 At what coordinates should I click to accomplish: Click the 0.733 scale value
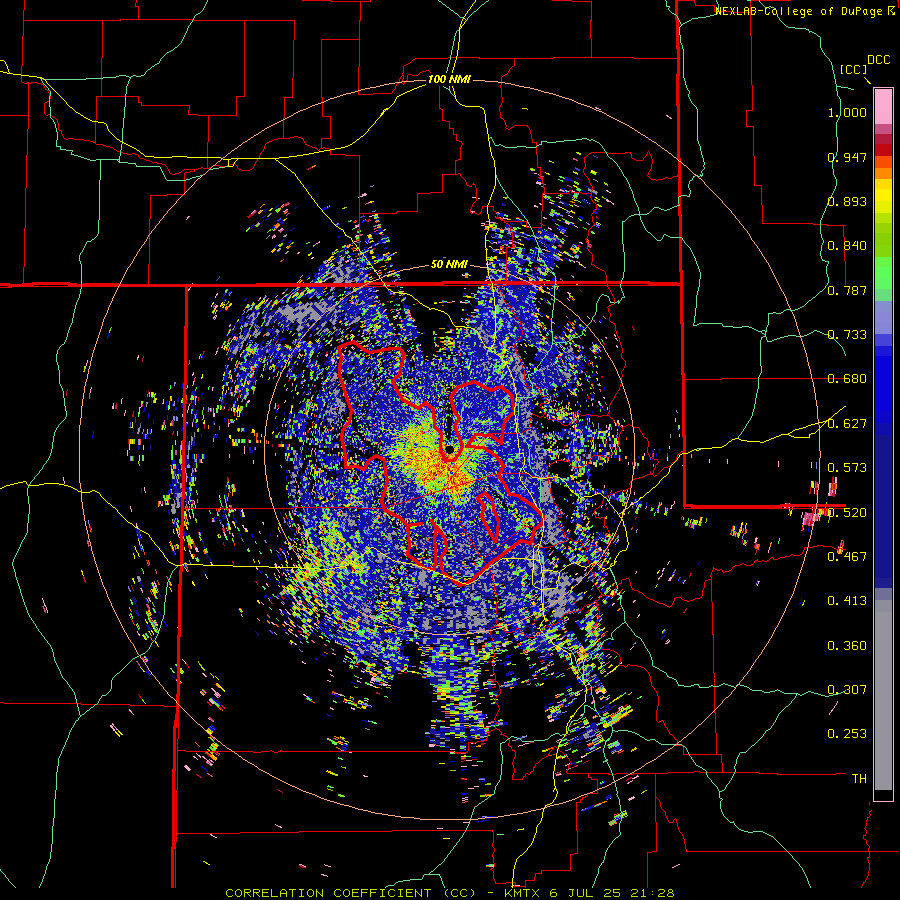pos(847,335)
